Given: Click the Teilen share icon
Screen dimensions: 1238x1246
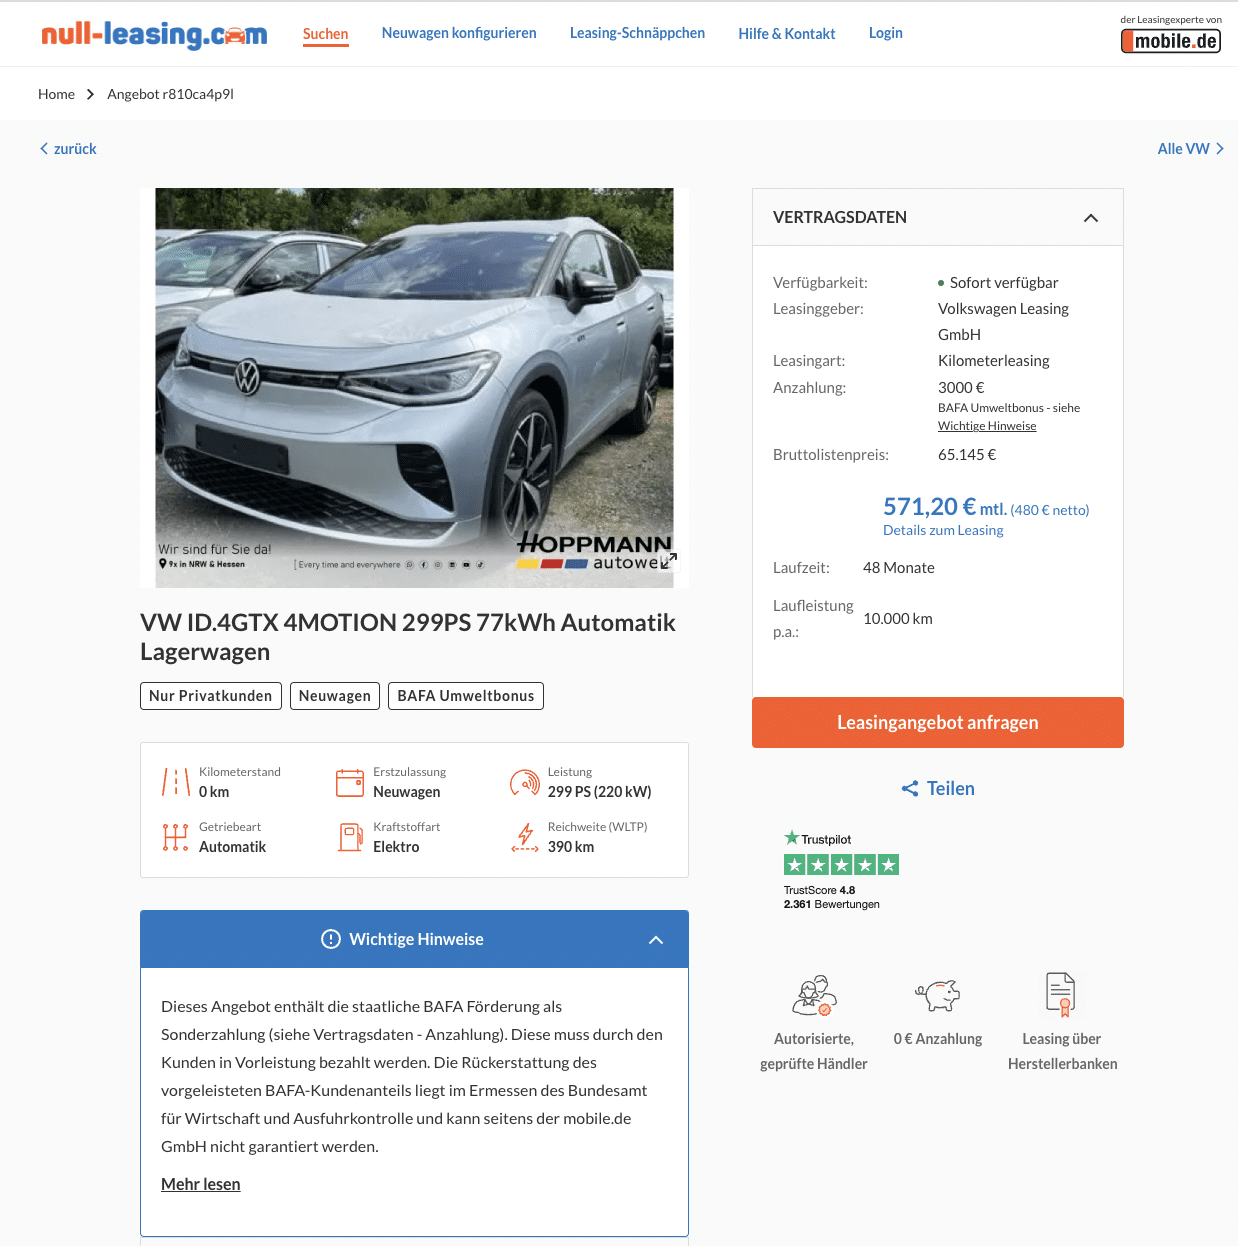Looking at the screenshot, I should click(909, 789).
